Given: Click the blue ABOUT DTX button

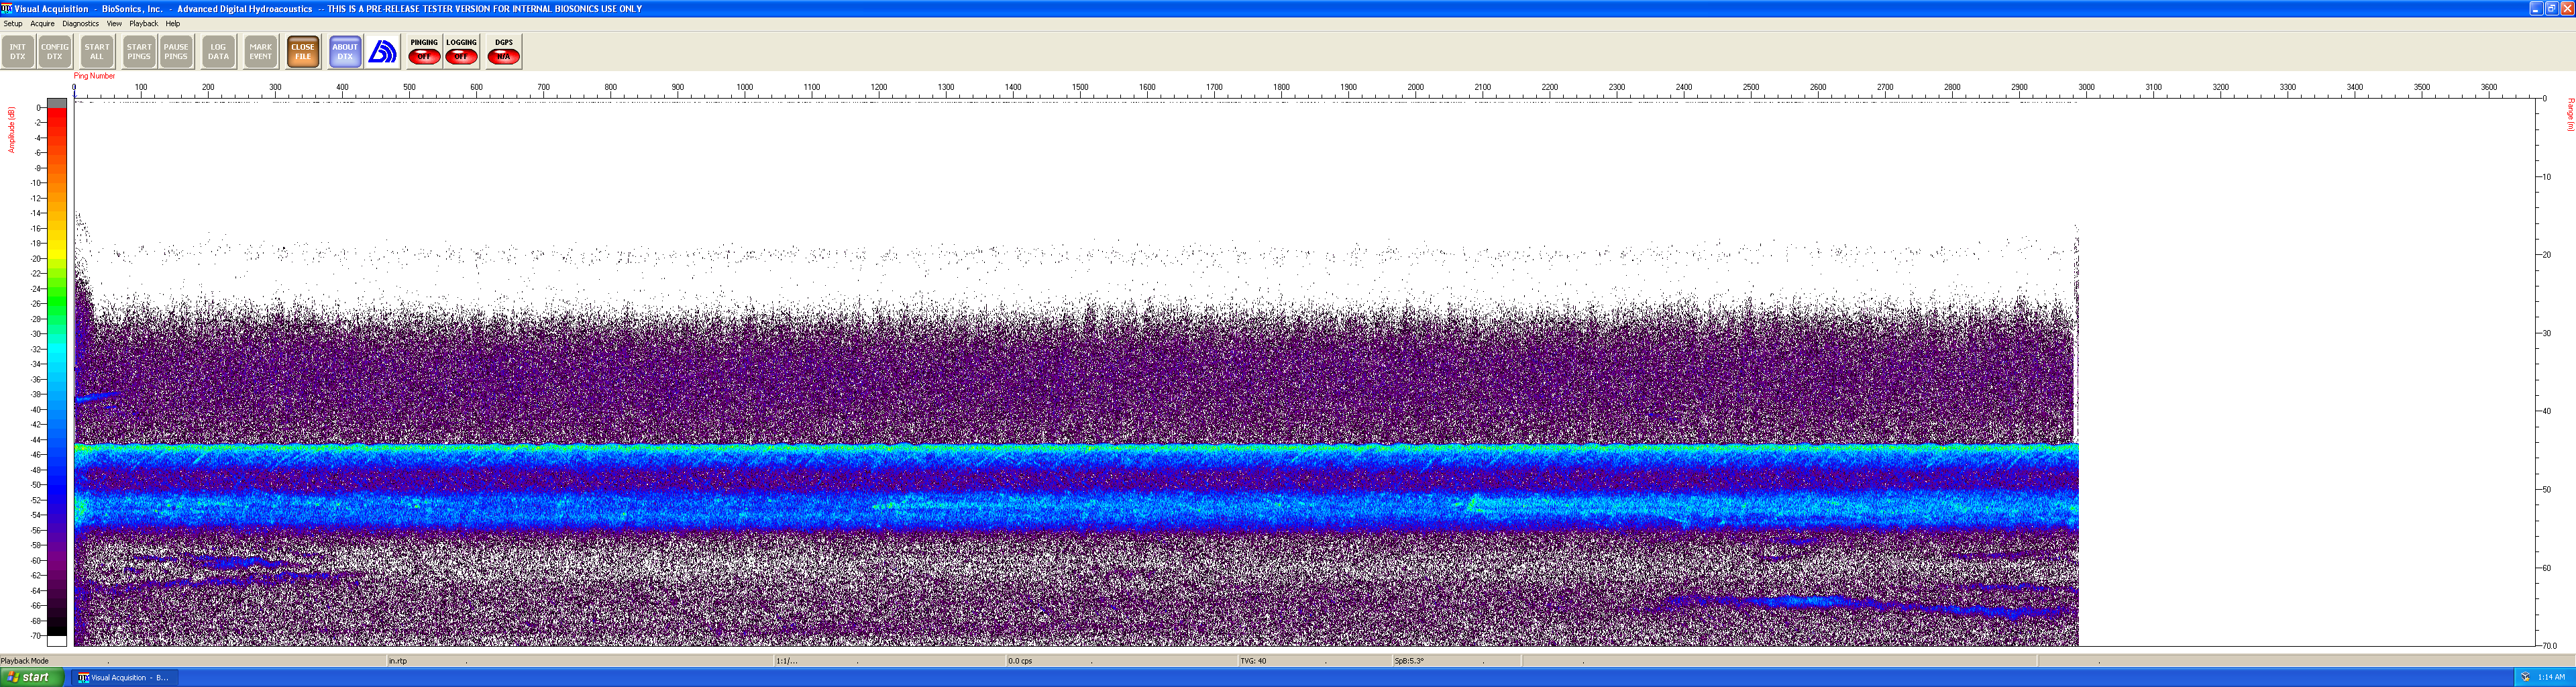Looking at the screenshot, I should [345, 51].
